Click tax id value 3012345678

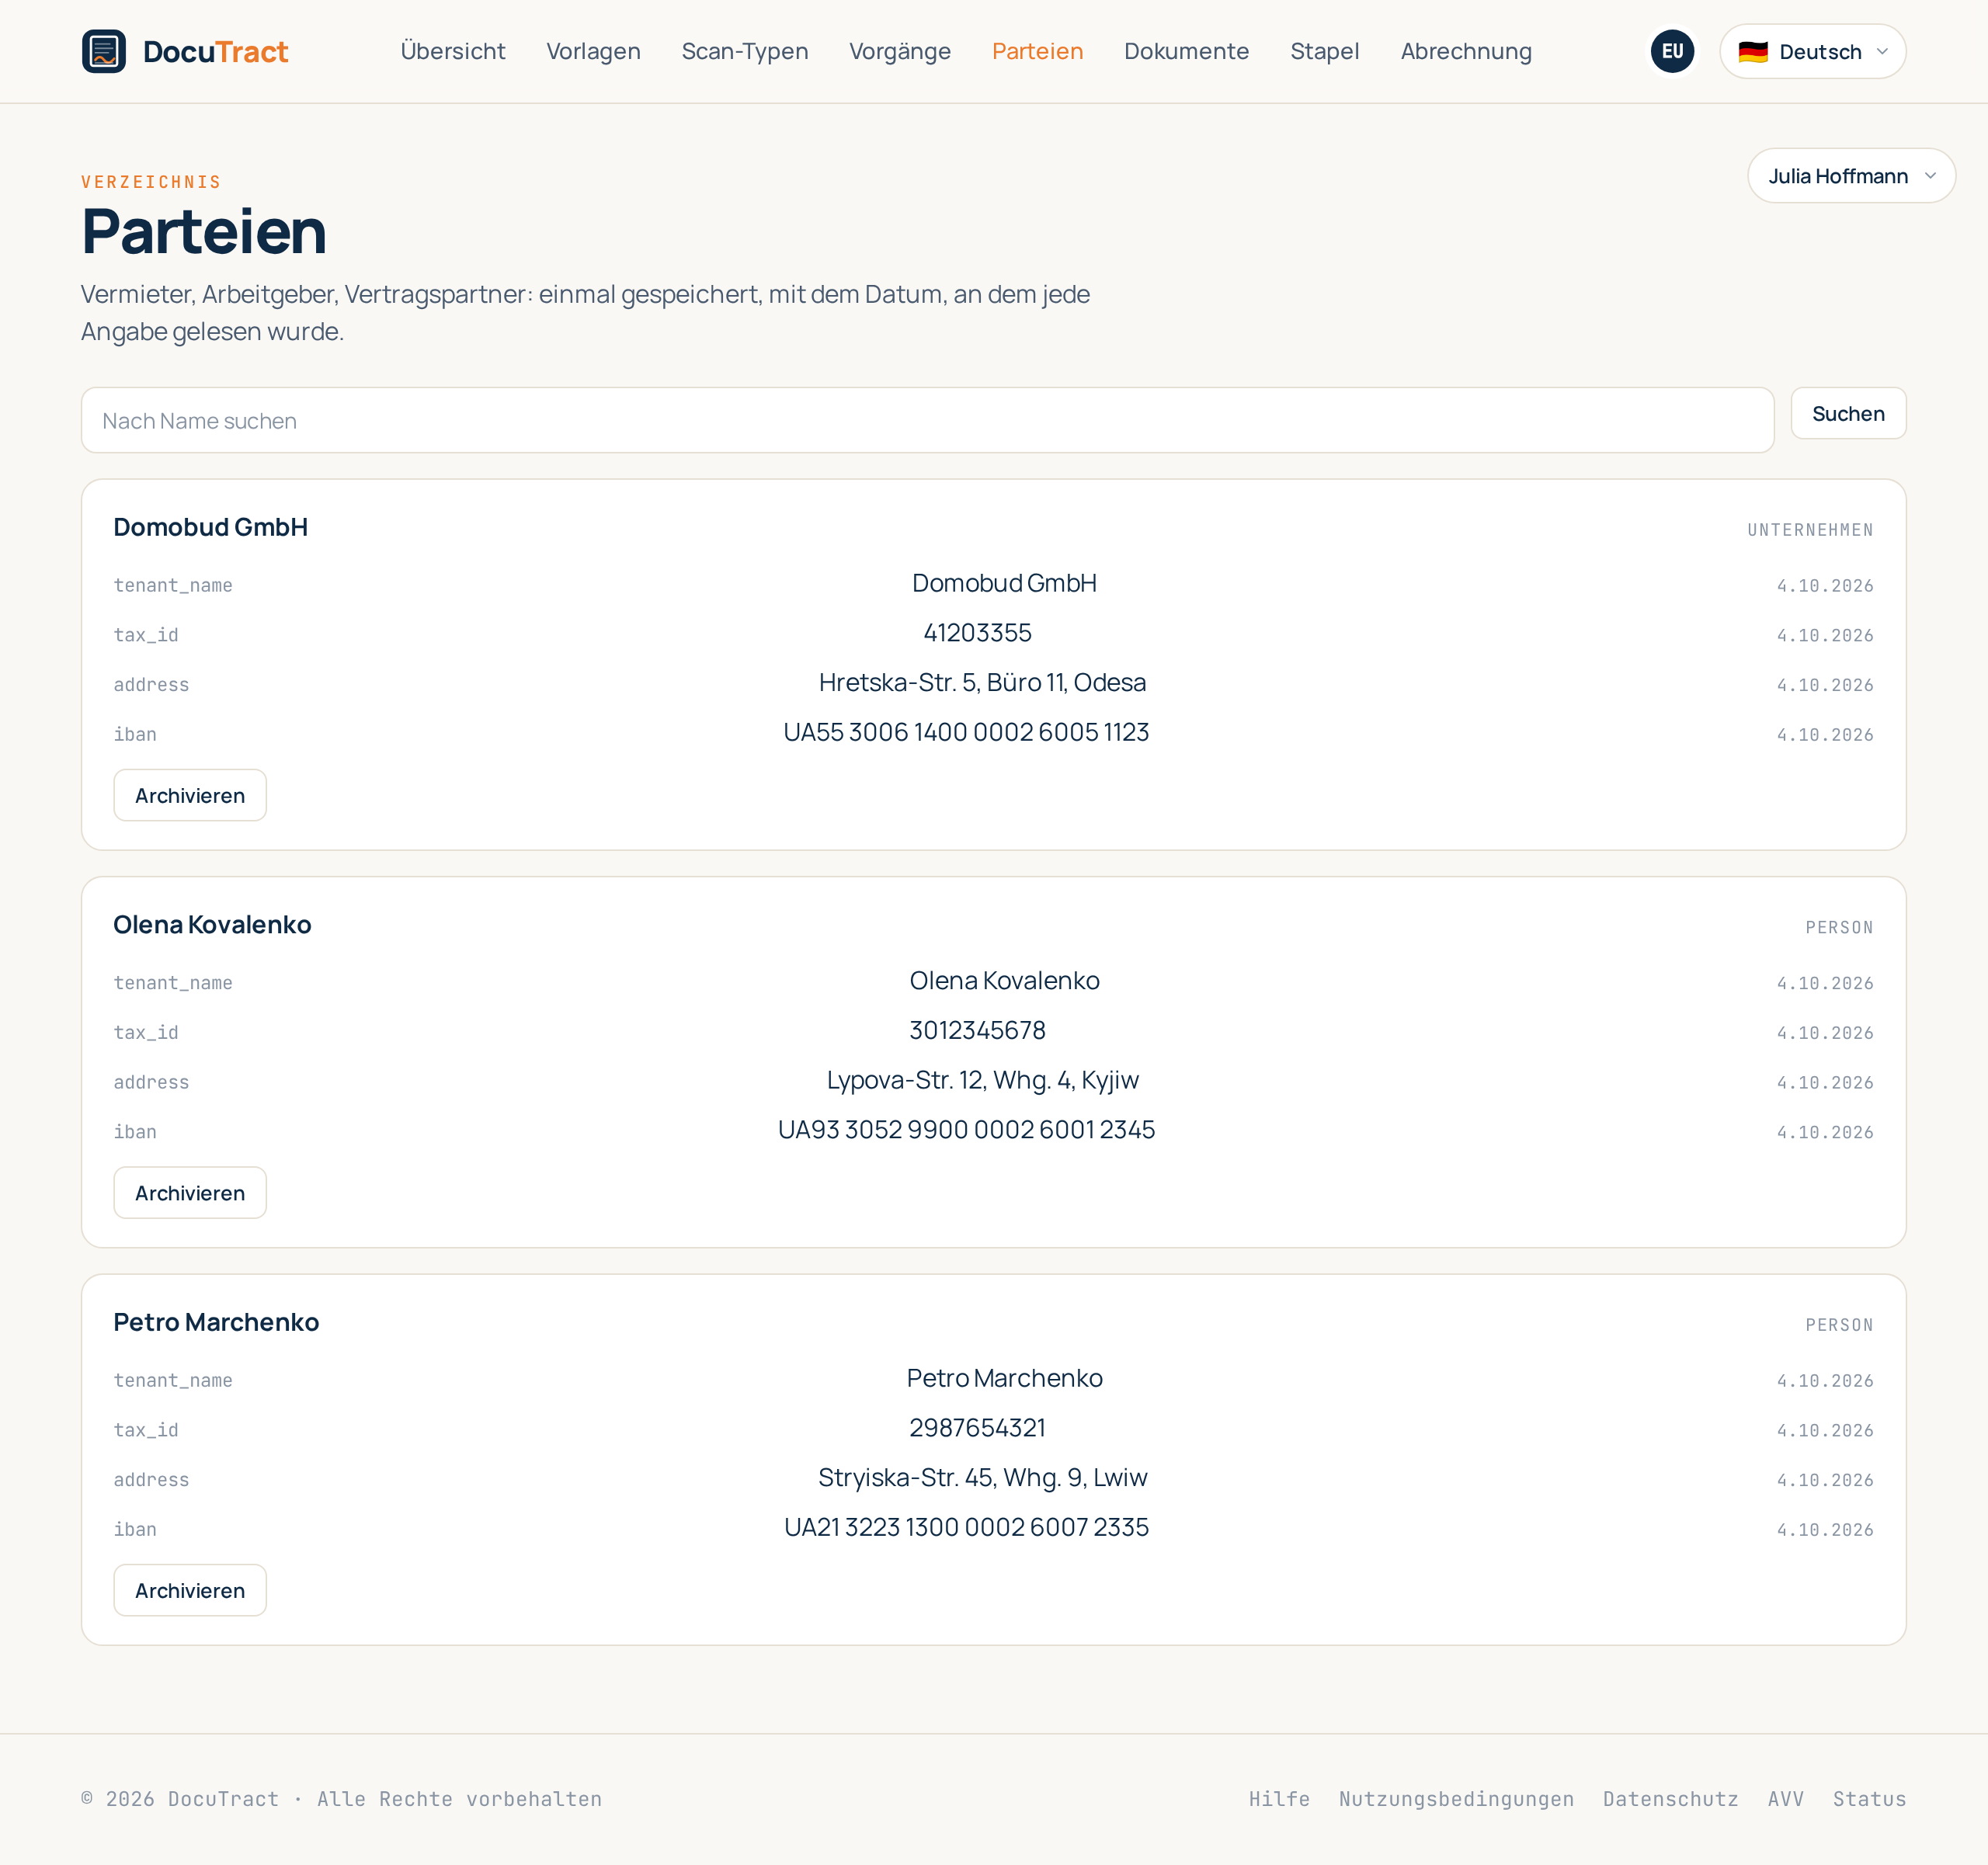[x=977, y=1030]
